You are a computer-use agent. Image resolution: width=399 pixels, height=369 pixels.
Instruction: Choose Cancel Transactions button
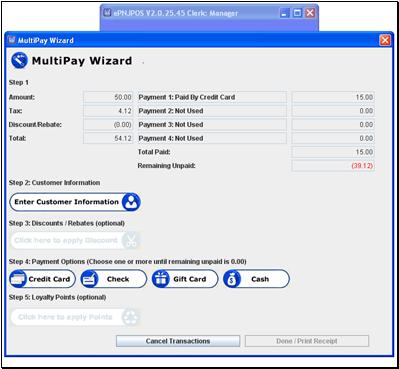coord(178,341)
